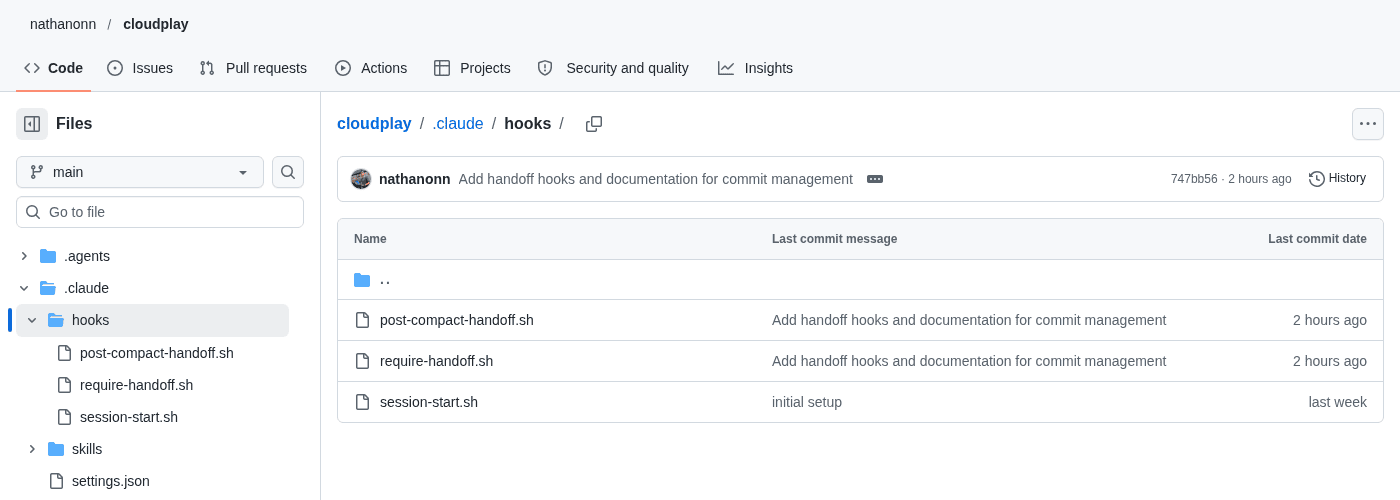
Task: Click the settings.json file icon in the tree
Action: click(x=56, y=481)
